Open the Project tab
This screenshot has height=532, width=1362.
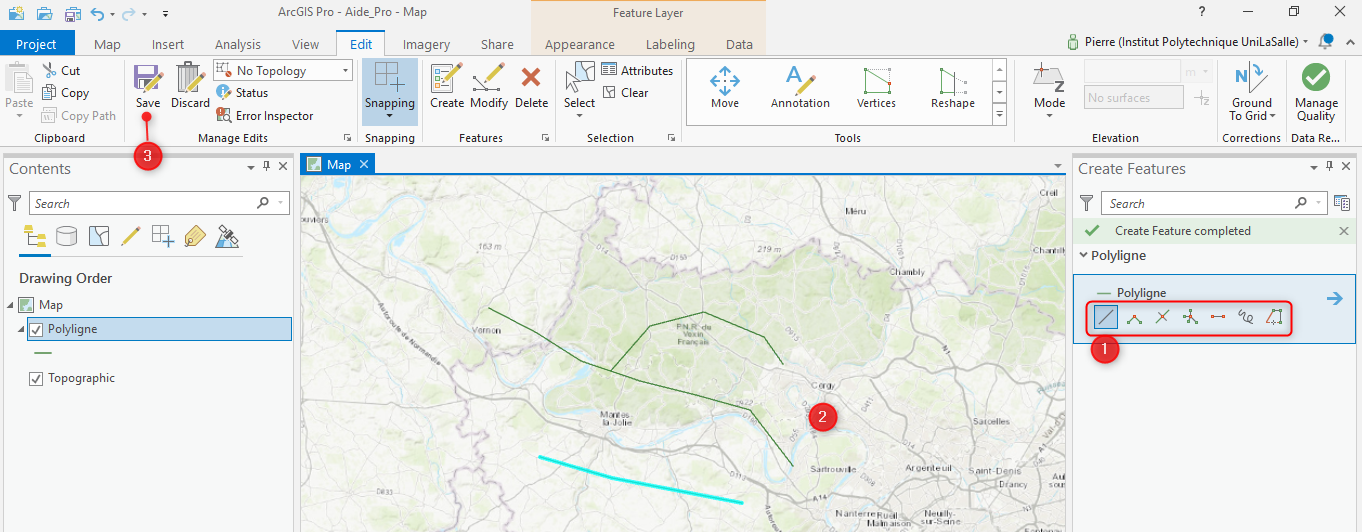(37, 44)
